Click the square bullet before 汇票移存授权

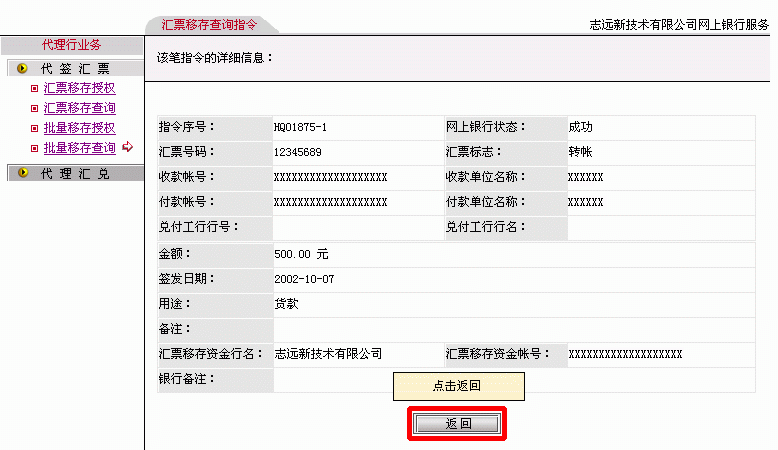pyautogui.click(x=35, y=89)
